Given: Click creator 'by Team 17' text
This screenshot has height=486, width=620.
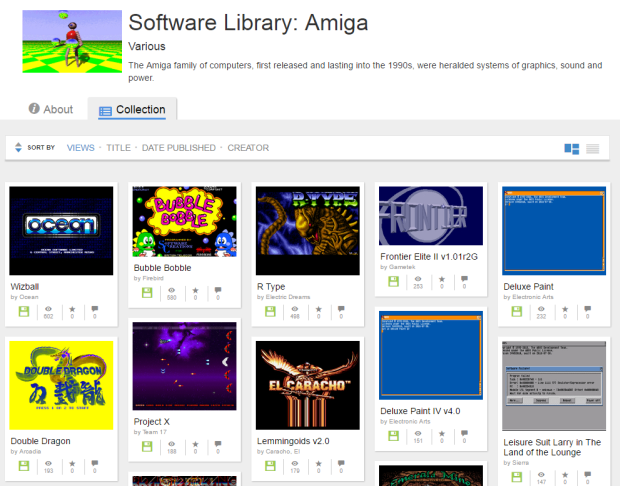Looking at the screenshot, I should coord(150,432).
